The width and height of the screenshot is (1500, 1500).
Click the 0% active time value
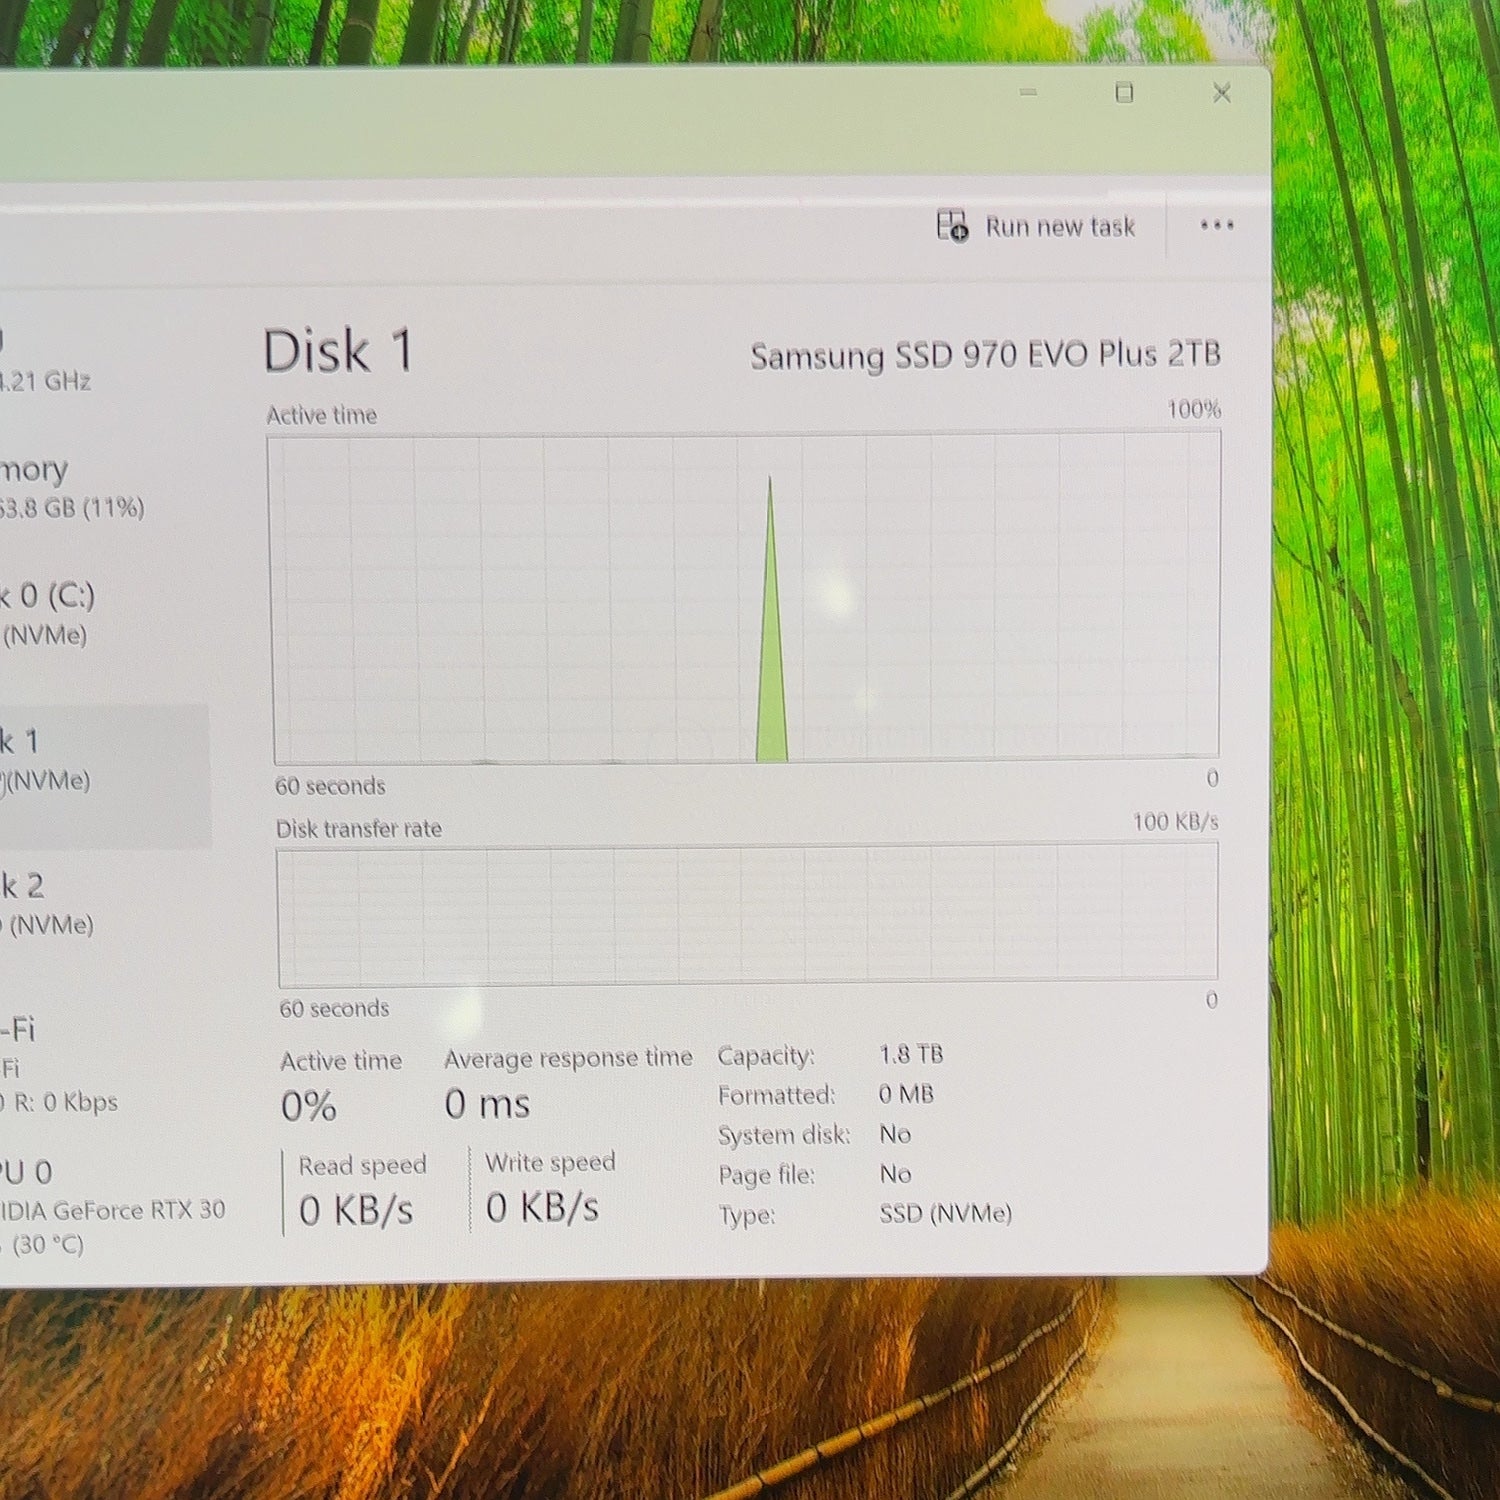pos(308,1106)
